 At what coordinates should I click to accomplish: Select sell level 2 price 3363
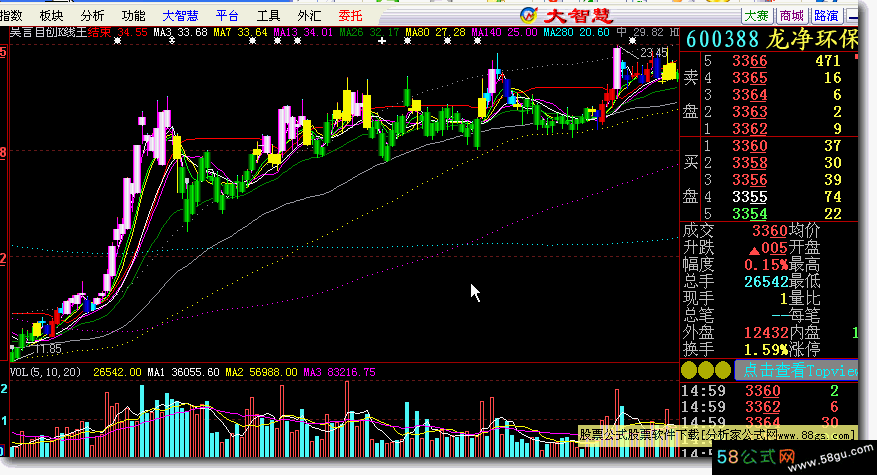749,111
